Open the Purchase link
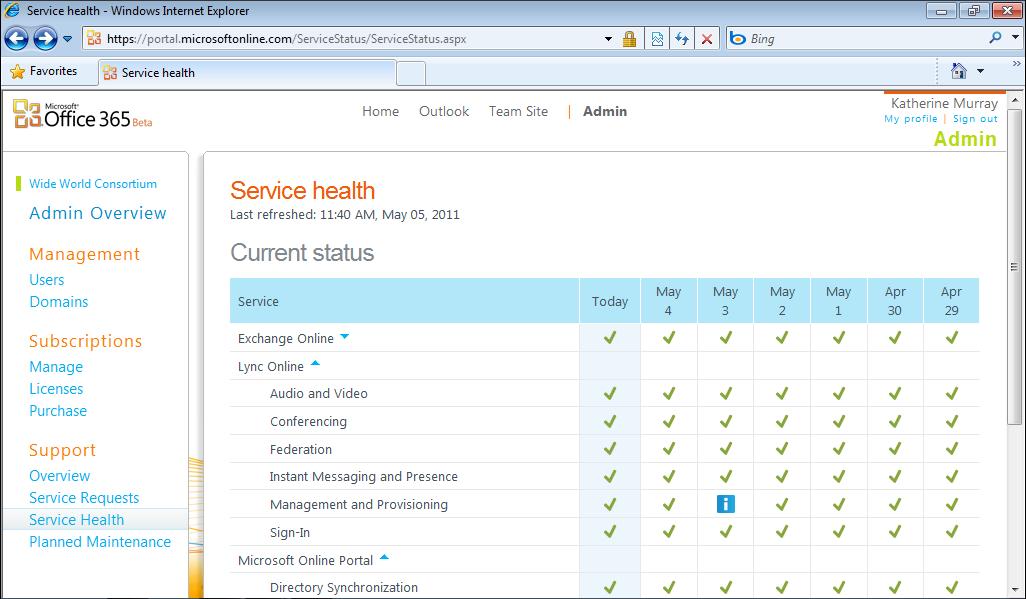The image size is (1026, 599). [58, 411]
